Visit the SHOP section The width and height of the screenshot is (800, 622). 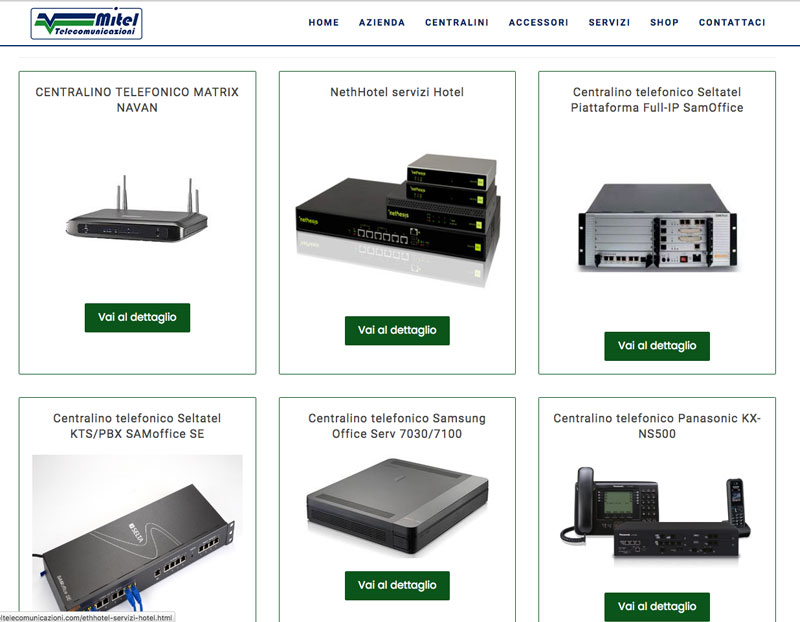(664, 22)
